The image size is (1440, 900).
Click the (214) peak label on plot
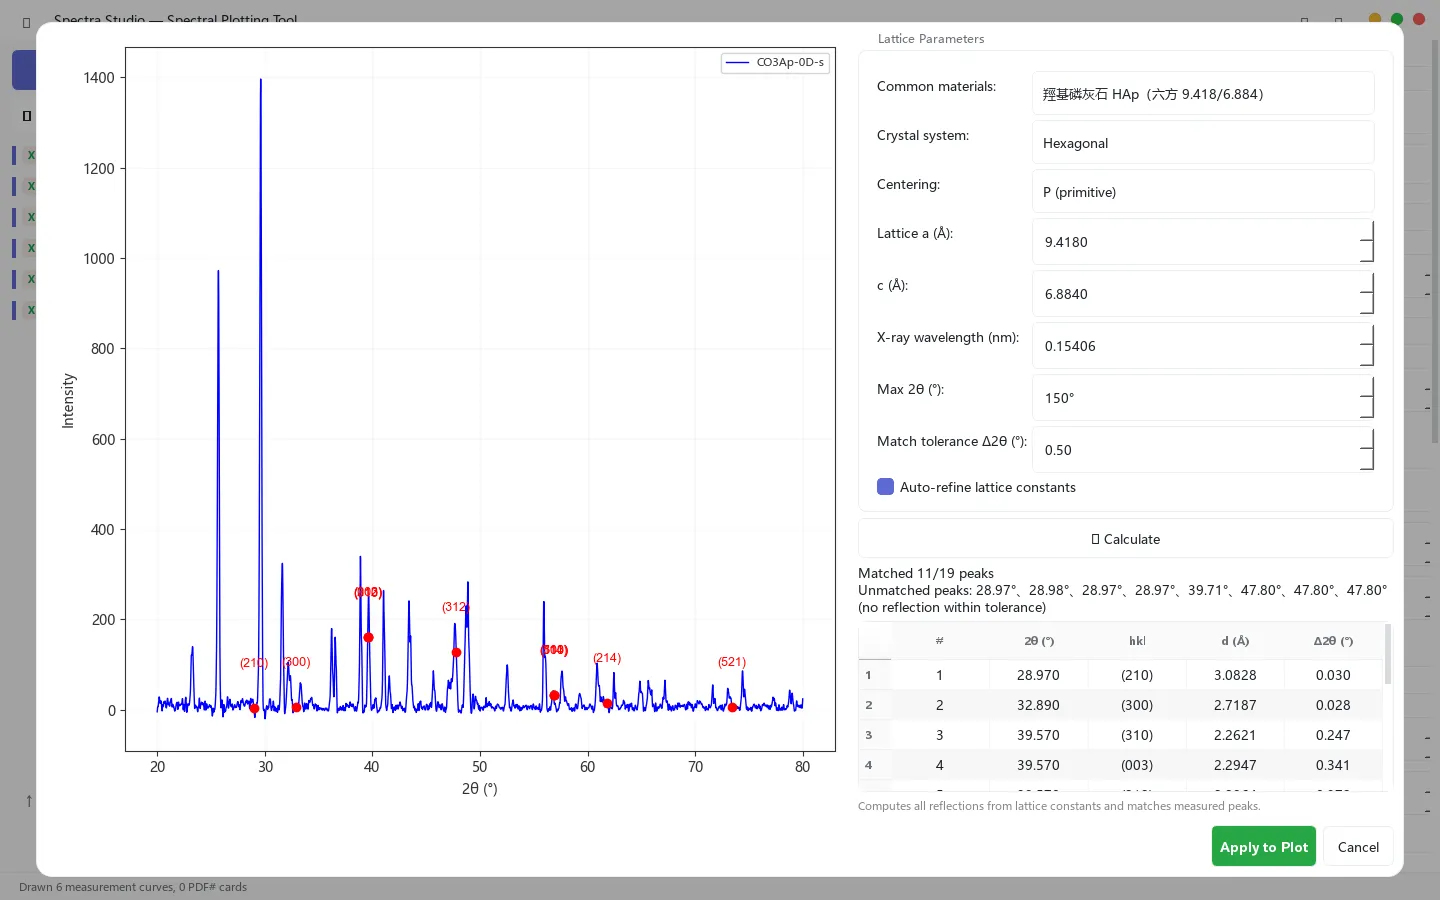point(607,658)
